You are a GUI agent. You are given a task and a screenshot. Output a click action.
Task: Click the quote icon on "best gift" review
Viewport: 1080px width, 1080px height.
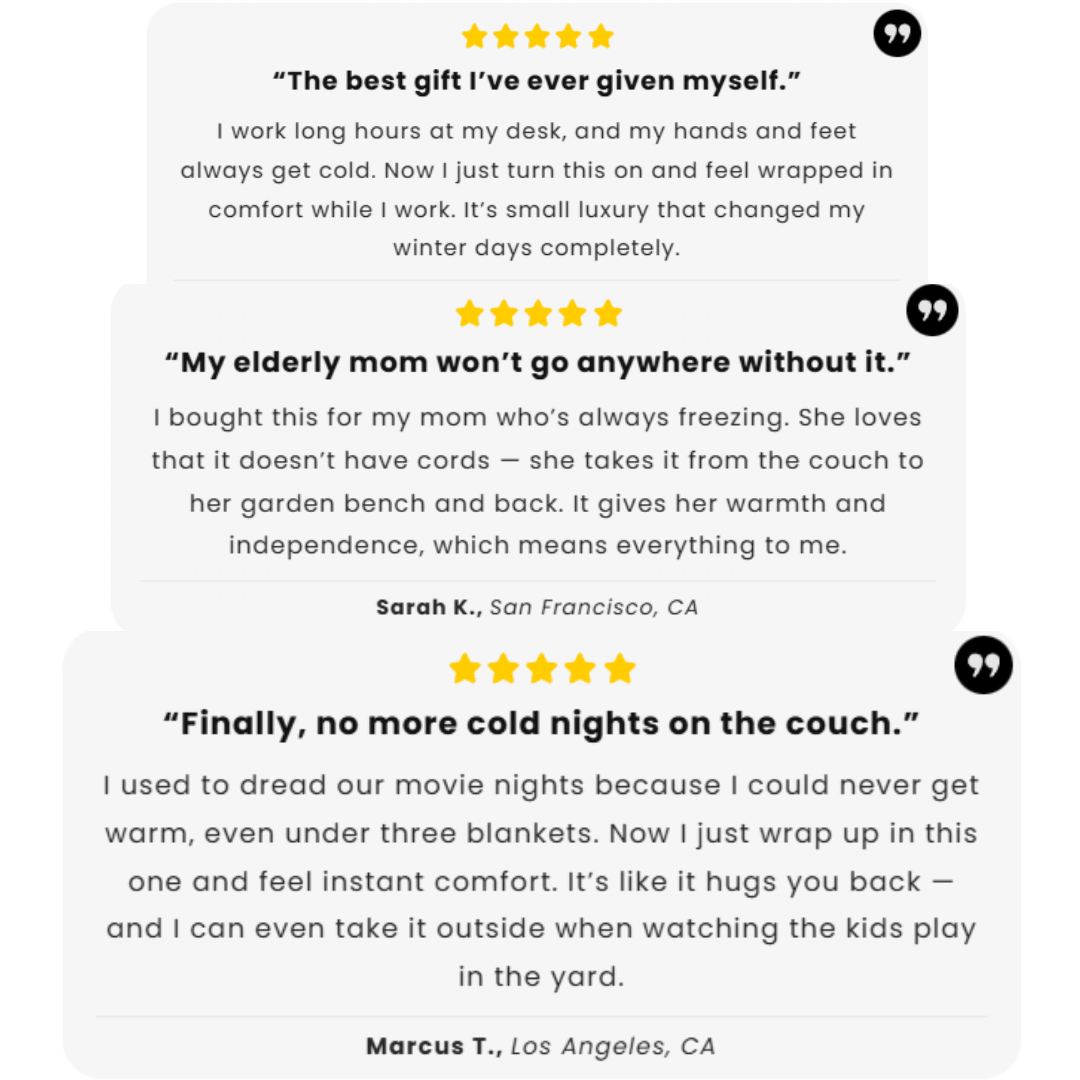coord(897,34)
